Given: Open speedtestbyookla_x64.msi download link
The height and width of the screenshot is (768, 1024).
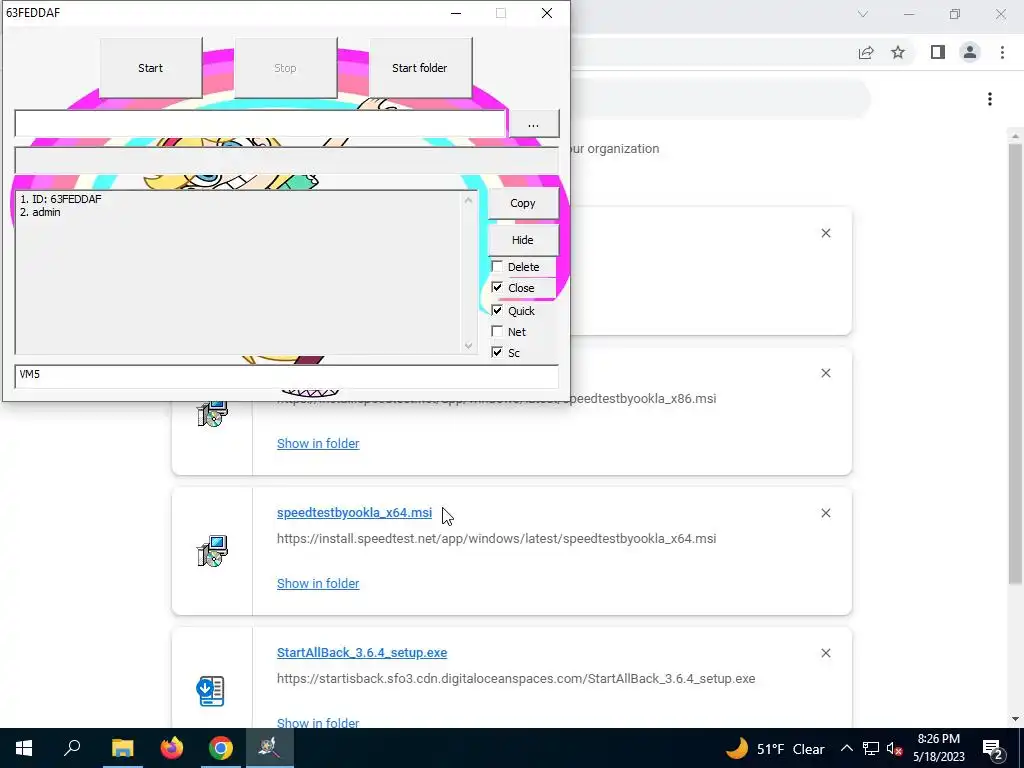Looking at the screenshot, I should click(x=354, y=513).
